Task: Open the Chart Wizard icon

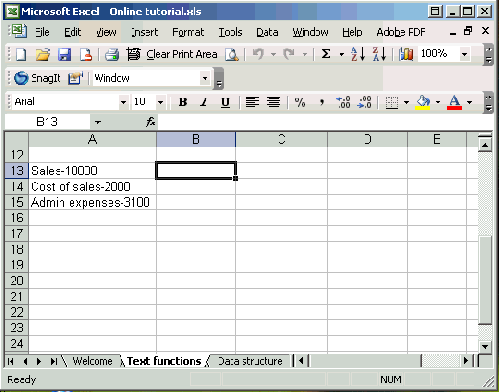Action: 406,54
